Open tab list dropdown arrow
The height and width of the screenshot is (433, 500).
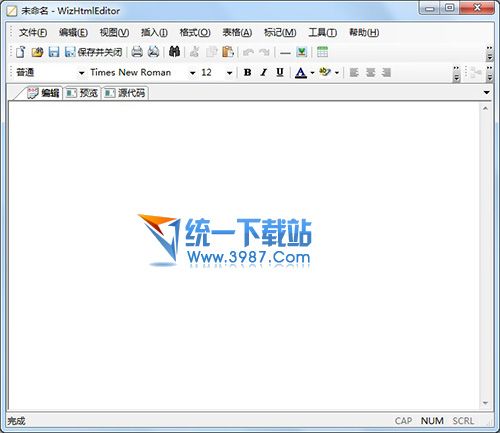[x=487, y=92]
